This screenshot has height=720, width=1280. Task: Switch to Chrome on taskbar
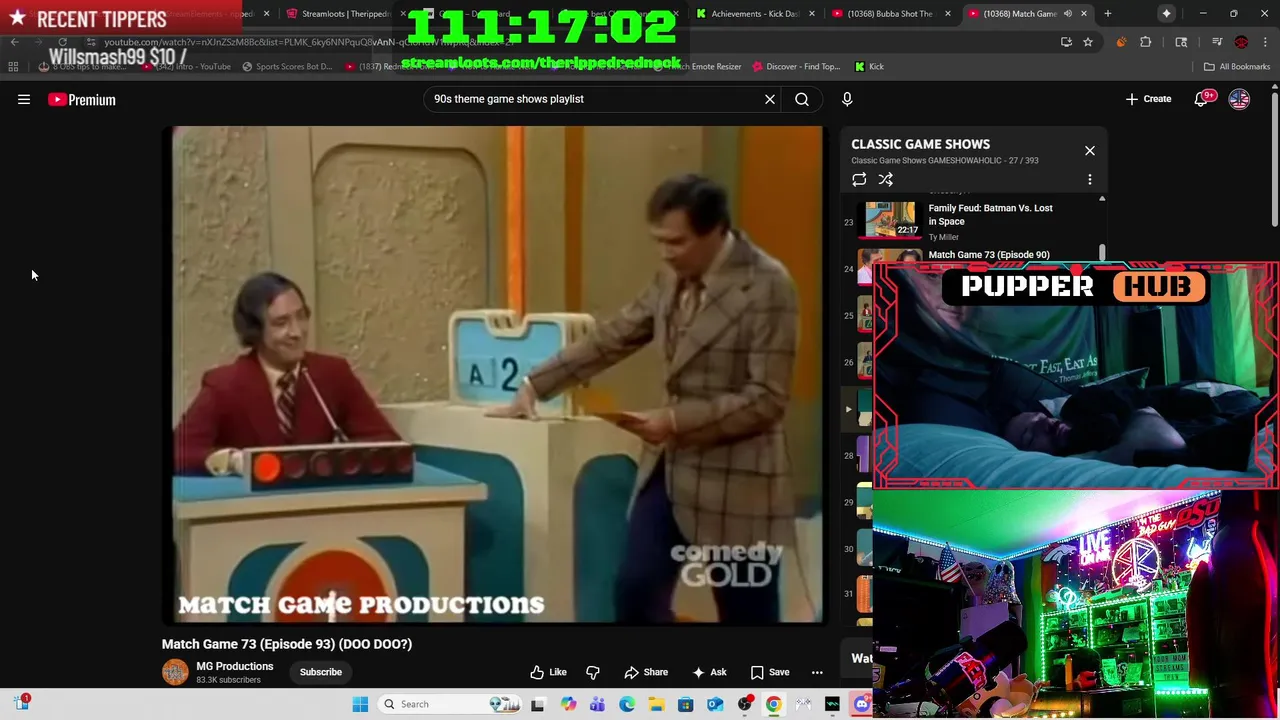pyautogui.click(x=774, y=704)
